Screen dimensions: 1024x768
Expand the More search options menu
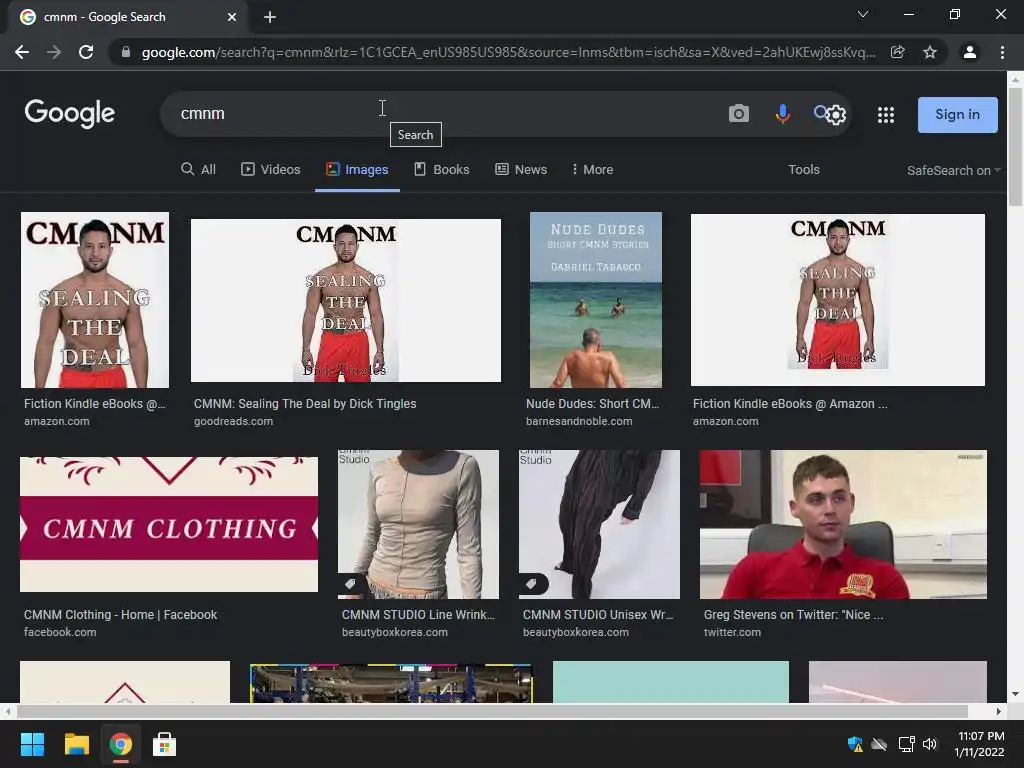tap(592, 169)
